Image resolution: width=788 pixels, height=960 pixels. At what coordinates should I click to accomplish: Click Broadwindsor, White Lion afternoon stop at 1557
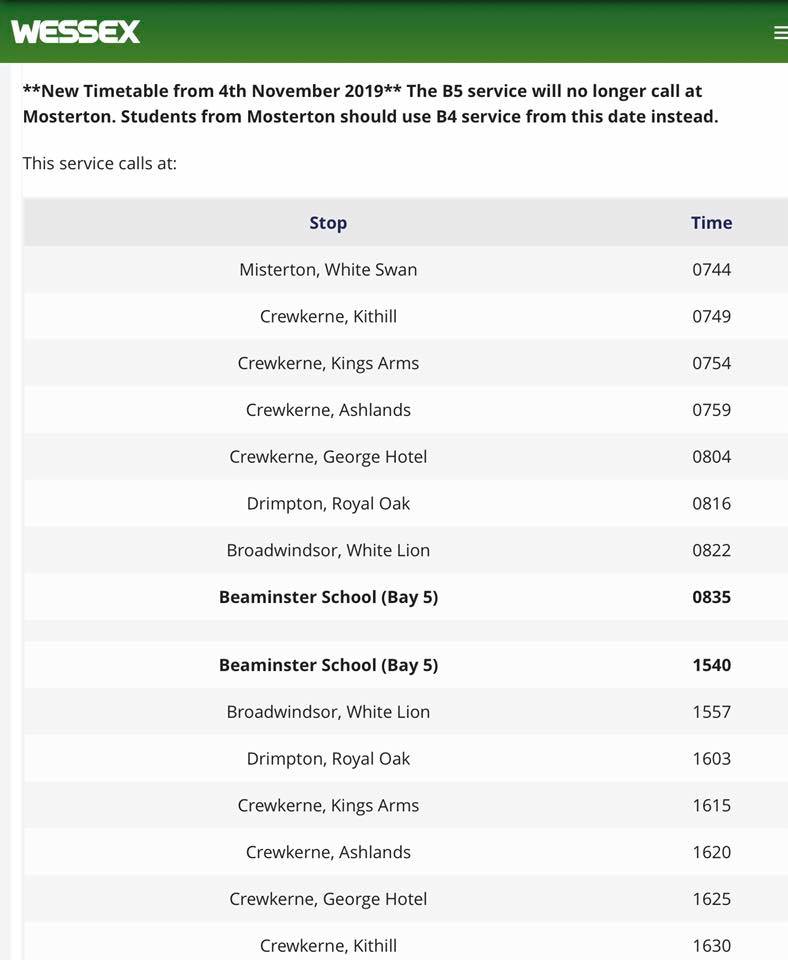(328, 712)
